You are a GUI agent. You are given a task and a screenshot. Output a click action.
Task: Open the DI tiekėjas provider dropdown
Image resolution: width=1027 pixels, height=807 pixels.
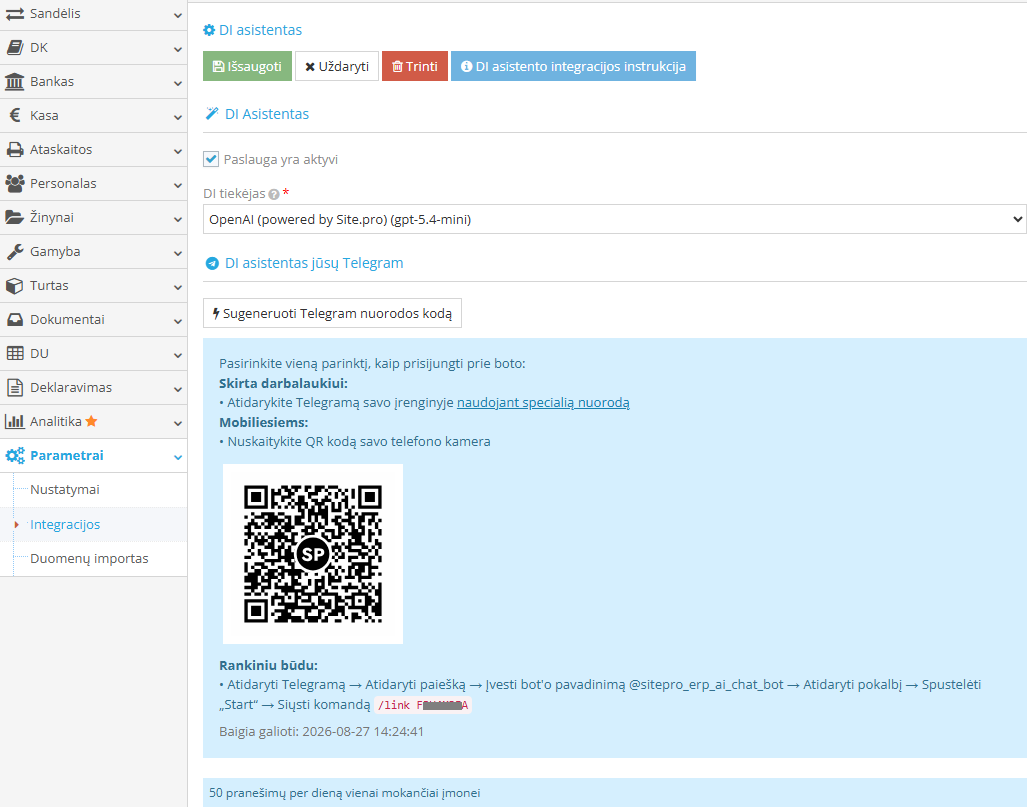click(x=614, y=219)
